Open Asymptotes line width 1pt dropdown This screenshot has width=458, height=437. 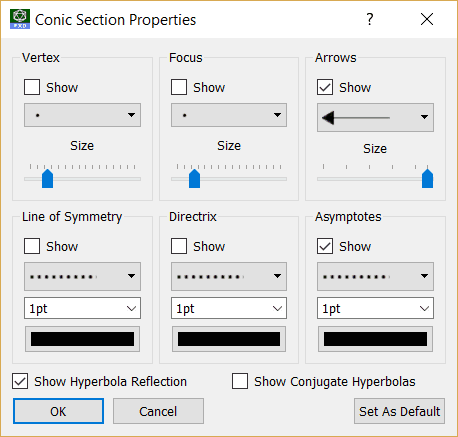[375, 308]
